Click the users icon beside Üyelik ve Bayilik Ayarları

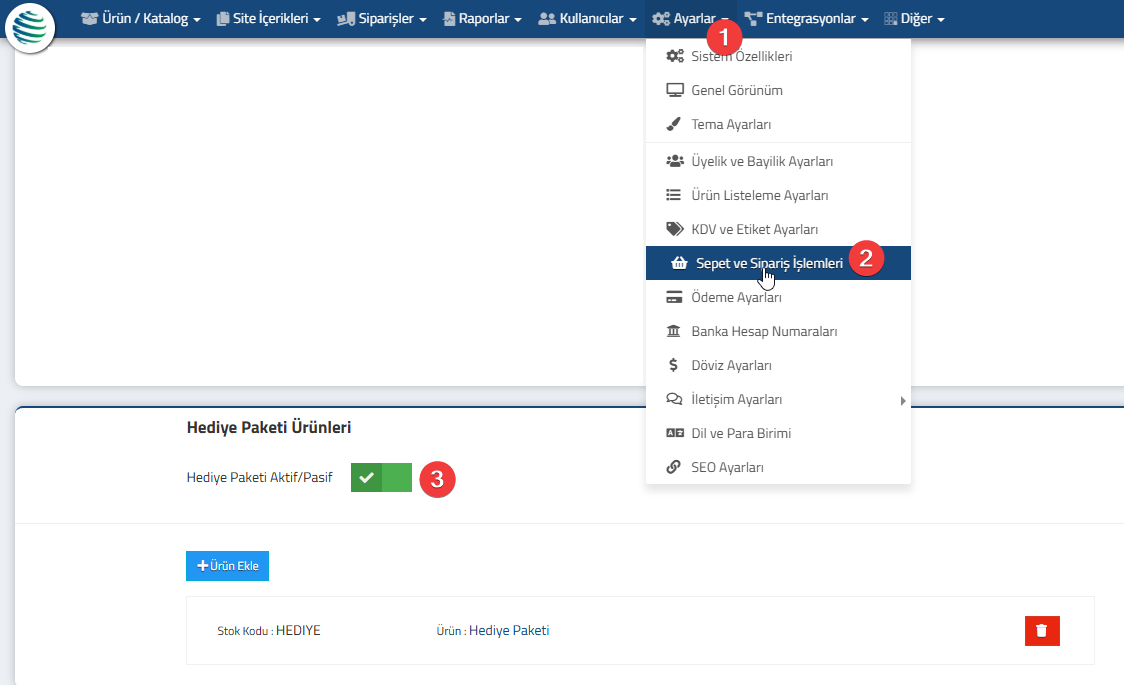[675, 161]
